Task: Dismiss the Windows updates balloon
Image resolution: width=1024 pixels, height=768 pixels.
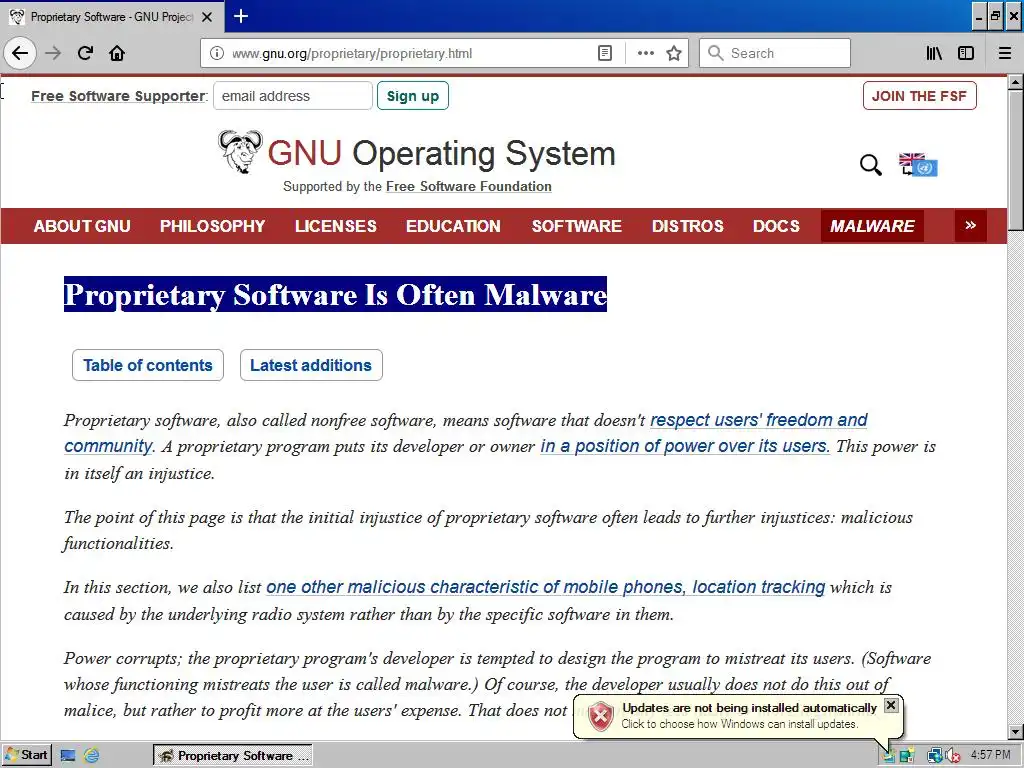Action: point(891,705)
